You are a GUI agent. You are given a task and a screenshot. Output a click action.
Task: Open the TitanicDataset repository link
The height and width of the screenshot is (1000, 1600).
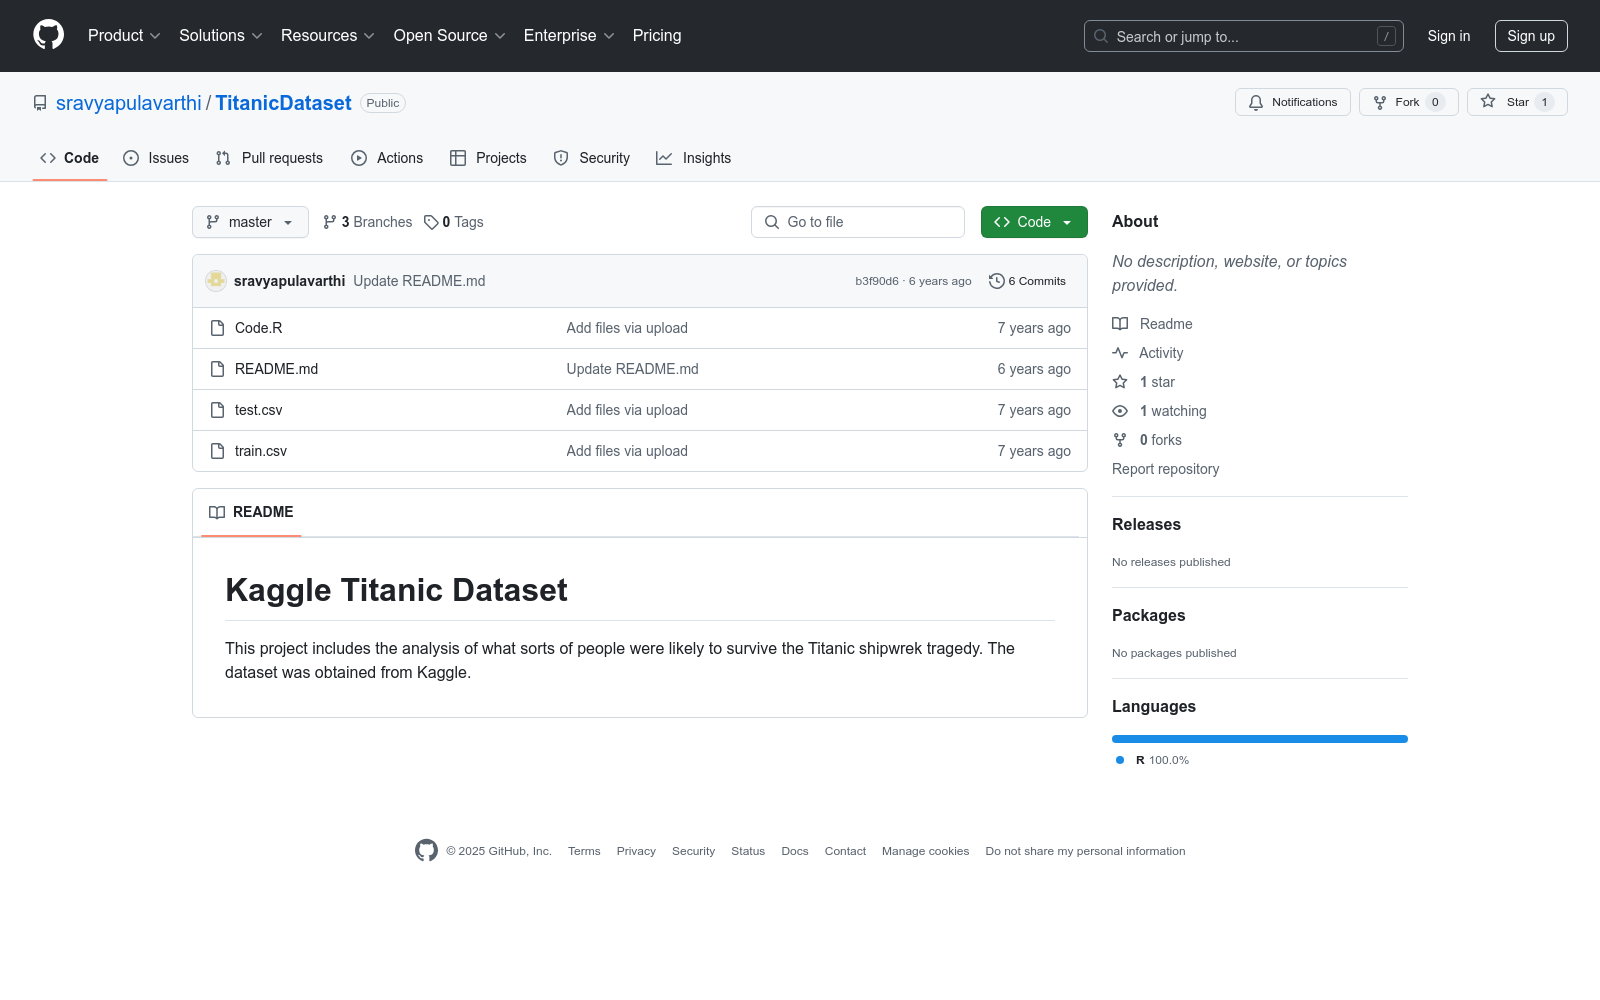tap(283, 103)
